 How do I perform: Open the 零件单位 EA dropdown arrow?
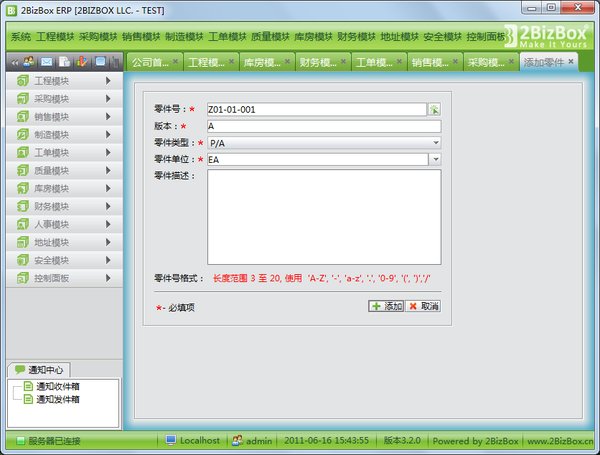tap(435, 159)
